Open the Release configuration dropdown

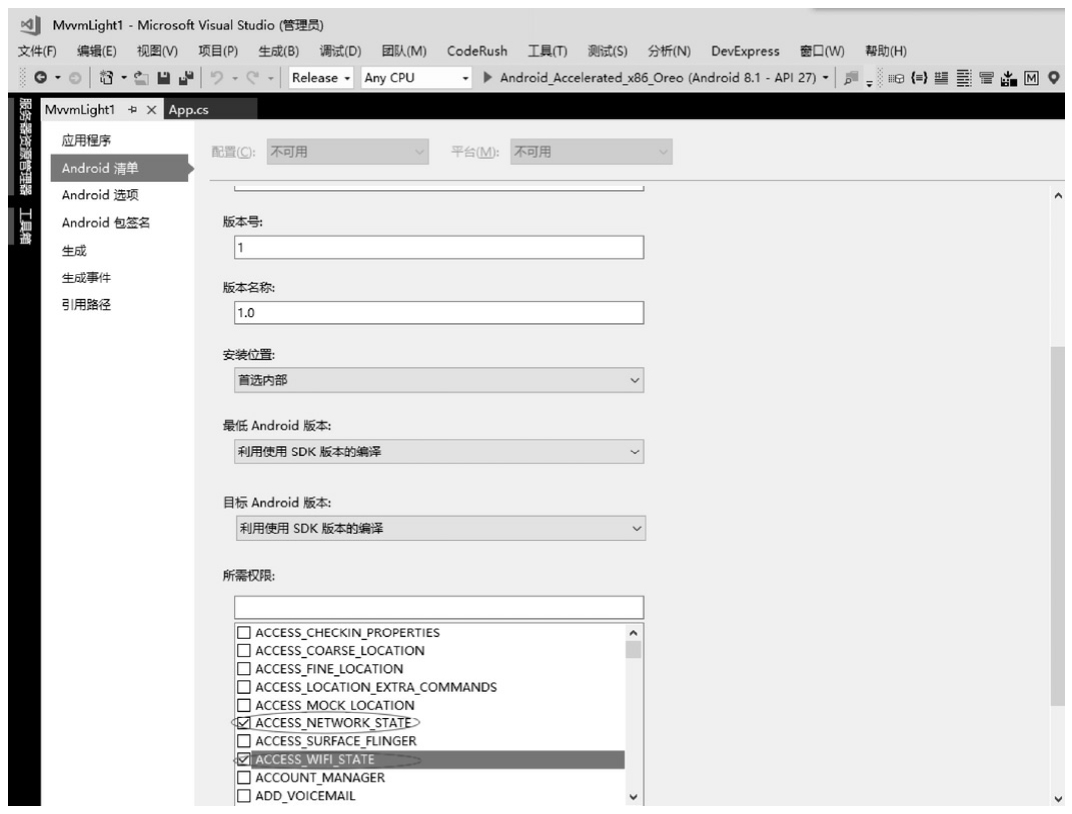[321, 78]
